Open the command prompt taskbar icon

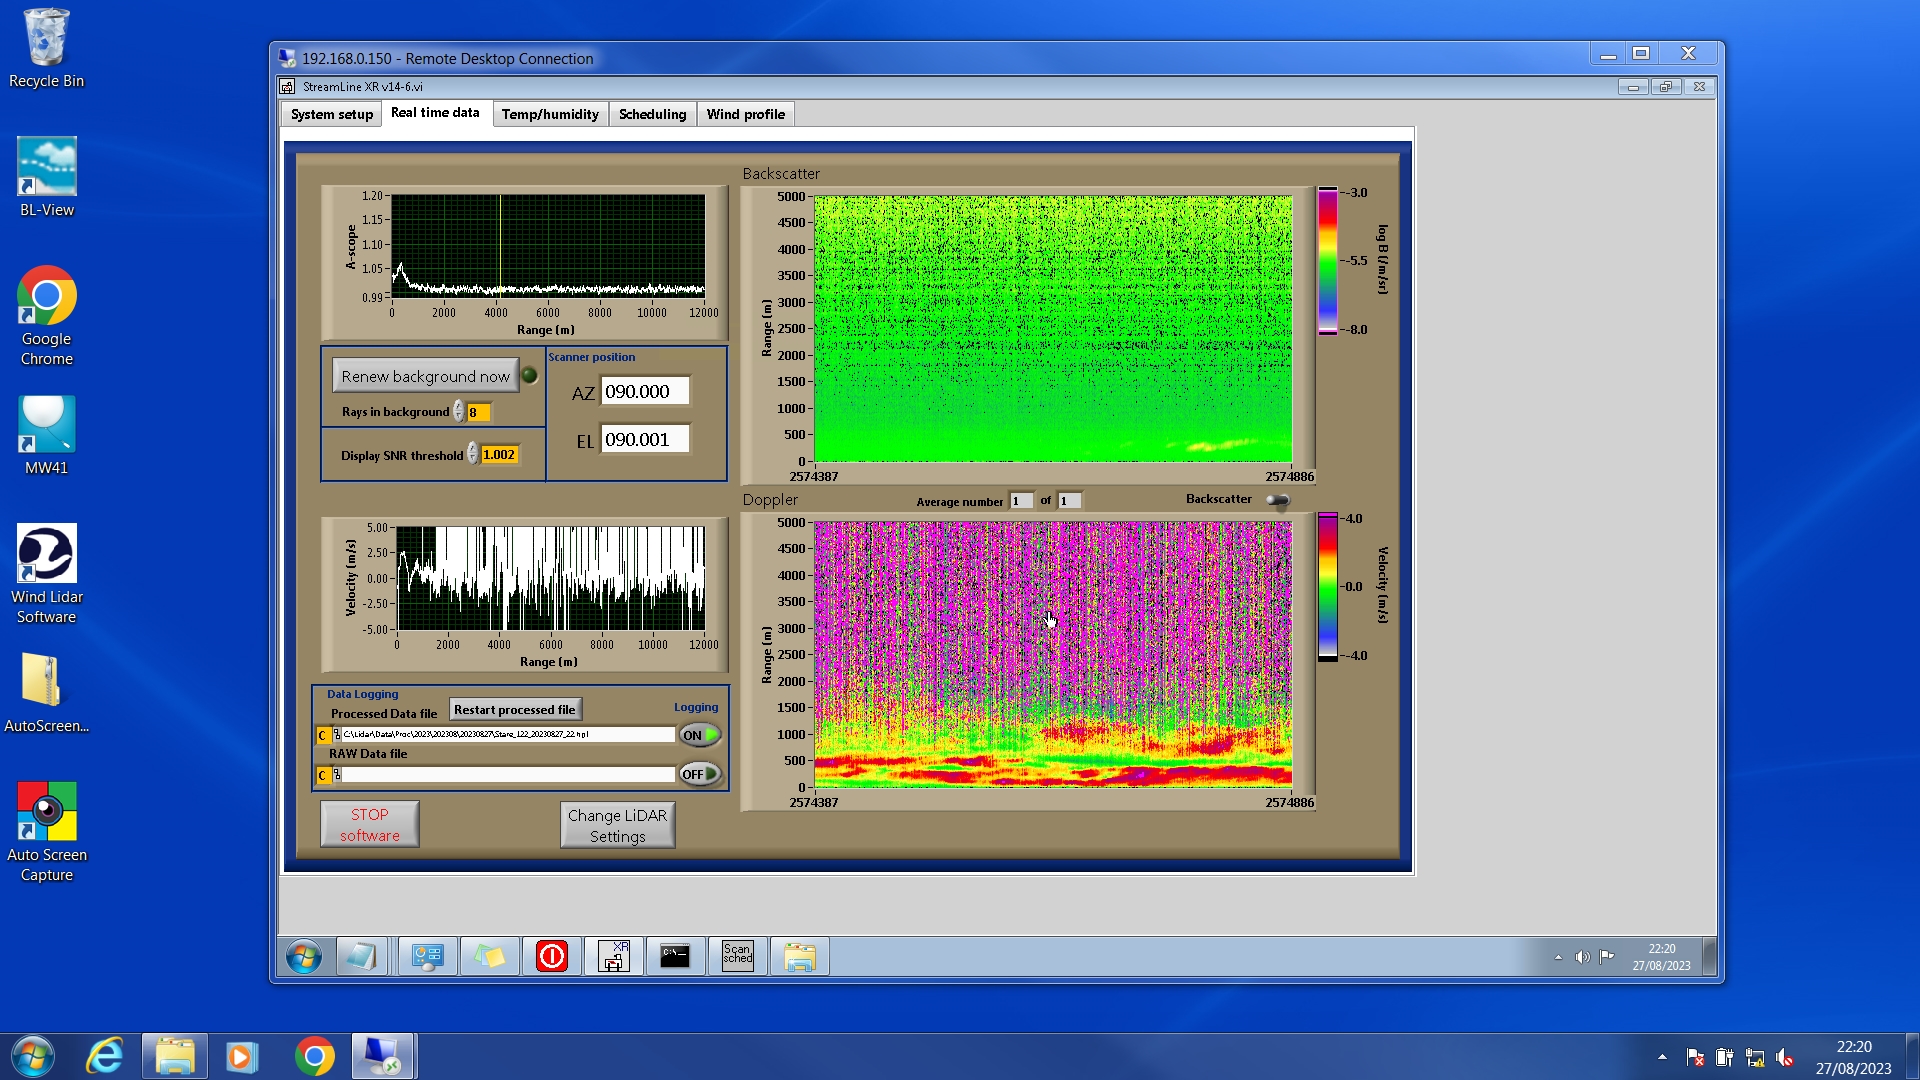click(675, 956)
